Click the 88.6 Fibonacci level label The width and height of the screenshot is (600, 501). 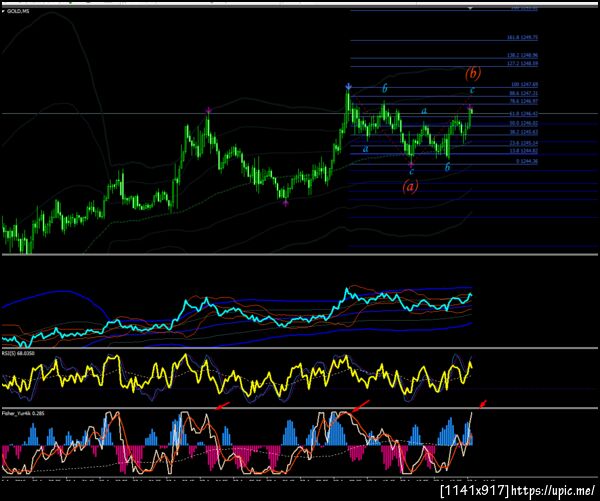[523, 93]
